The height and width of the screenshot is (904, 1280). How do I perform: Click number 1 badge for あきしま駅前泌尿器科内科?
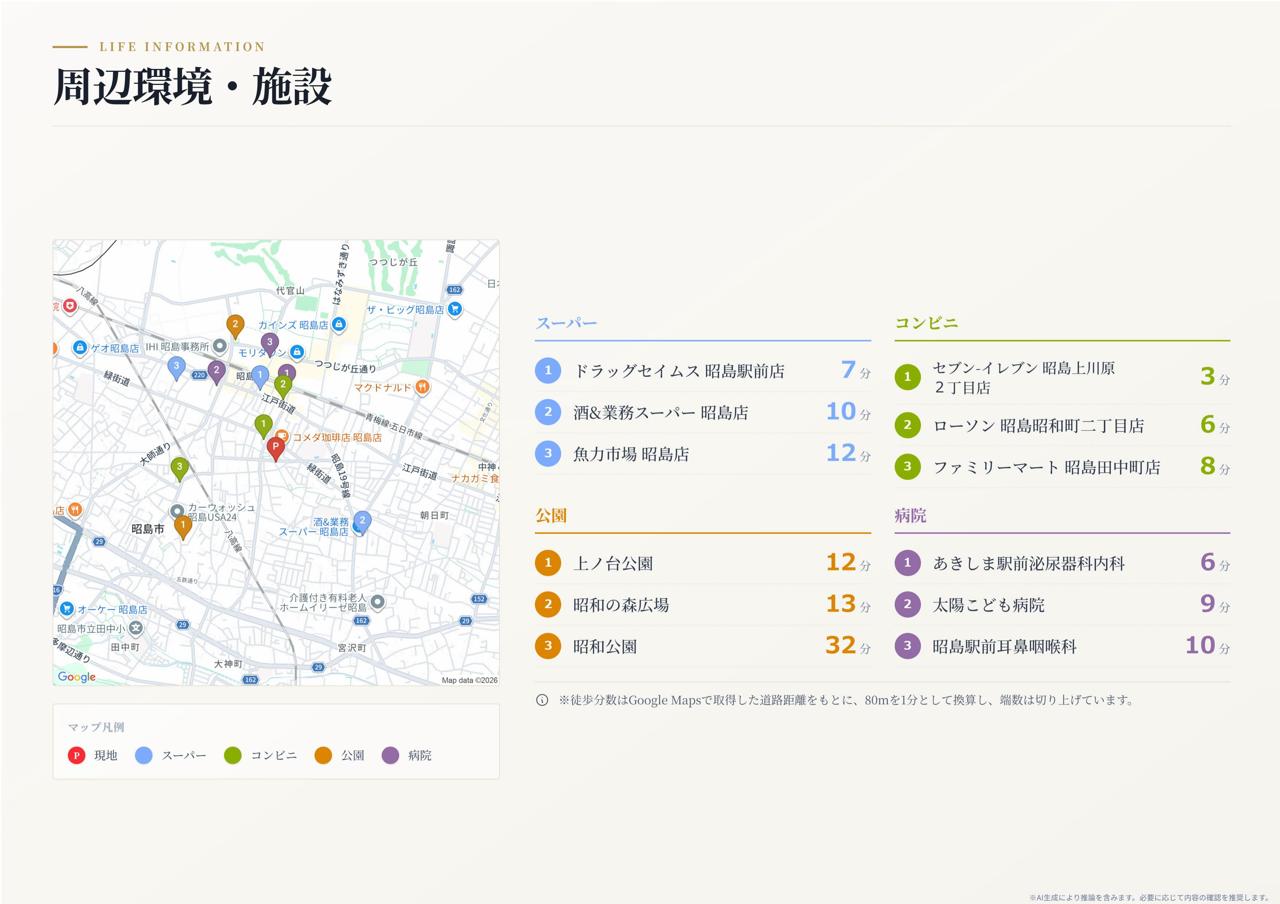coord(907,563)
